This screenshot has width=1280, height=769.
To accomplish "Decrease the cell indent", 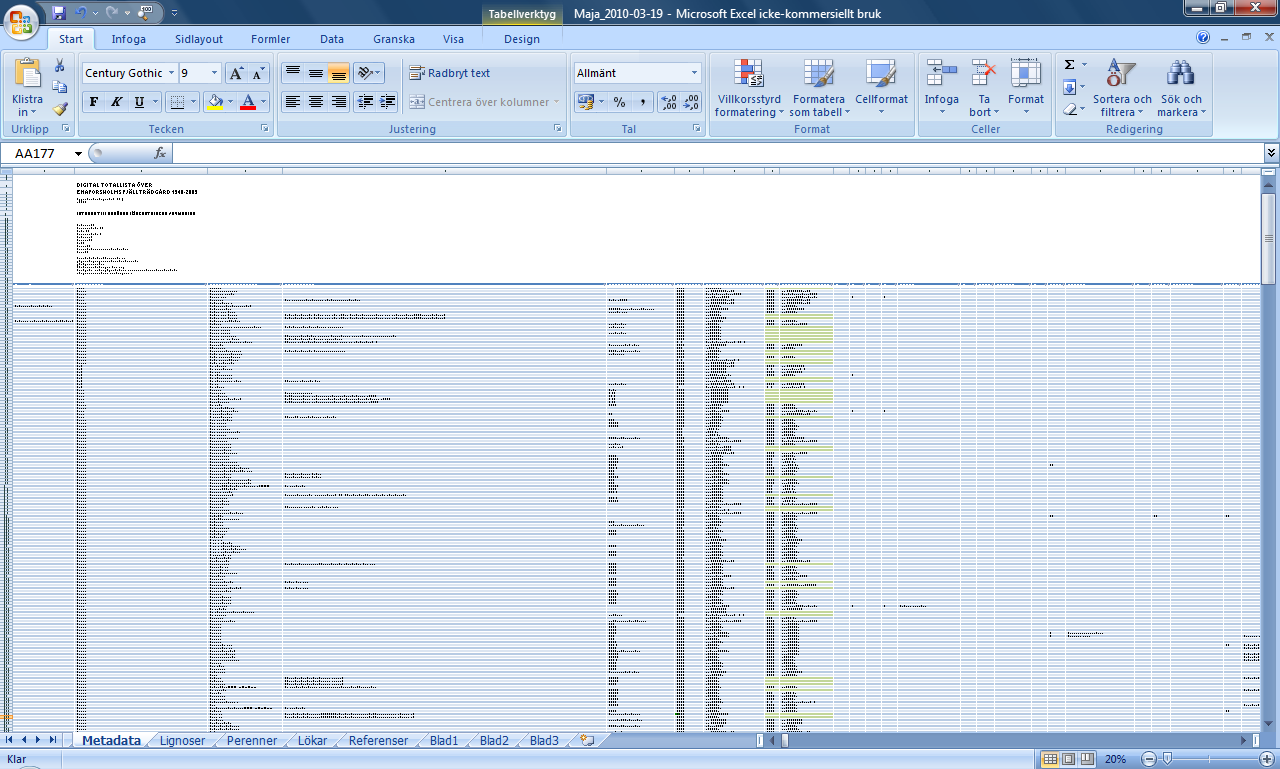I will 365,102.
